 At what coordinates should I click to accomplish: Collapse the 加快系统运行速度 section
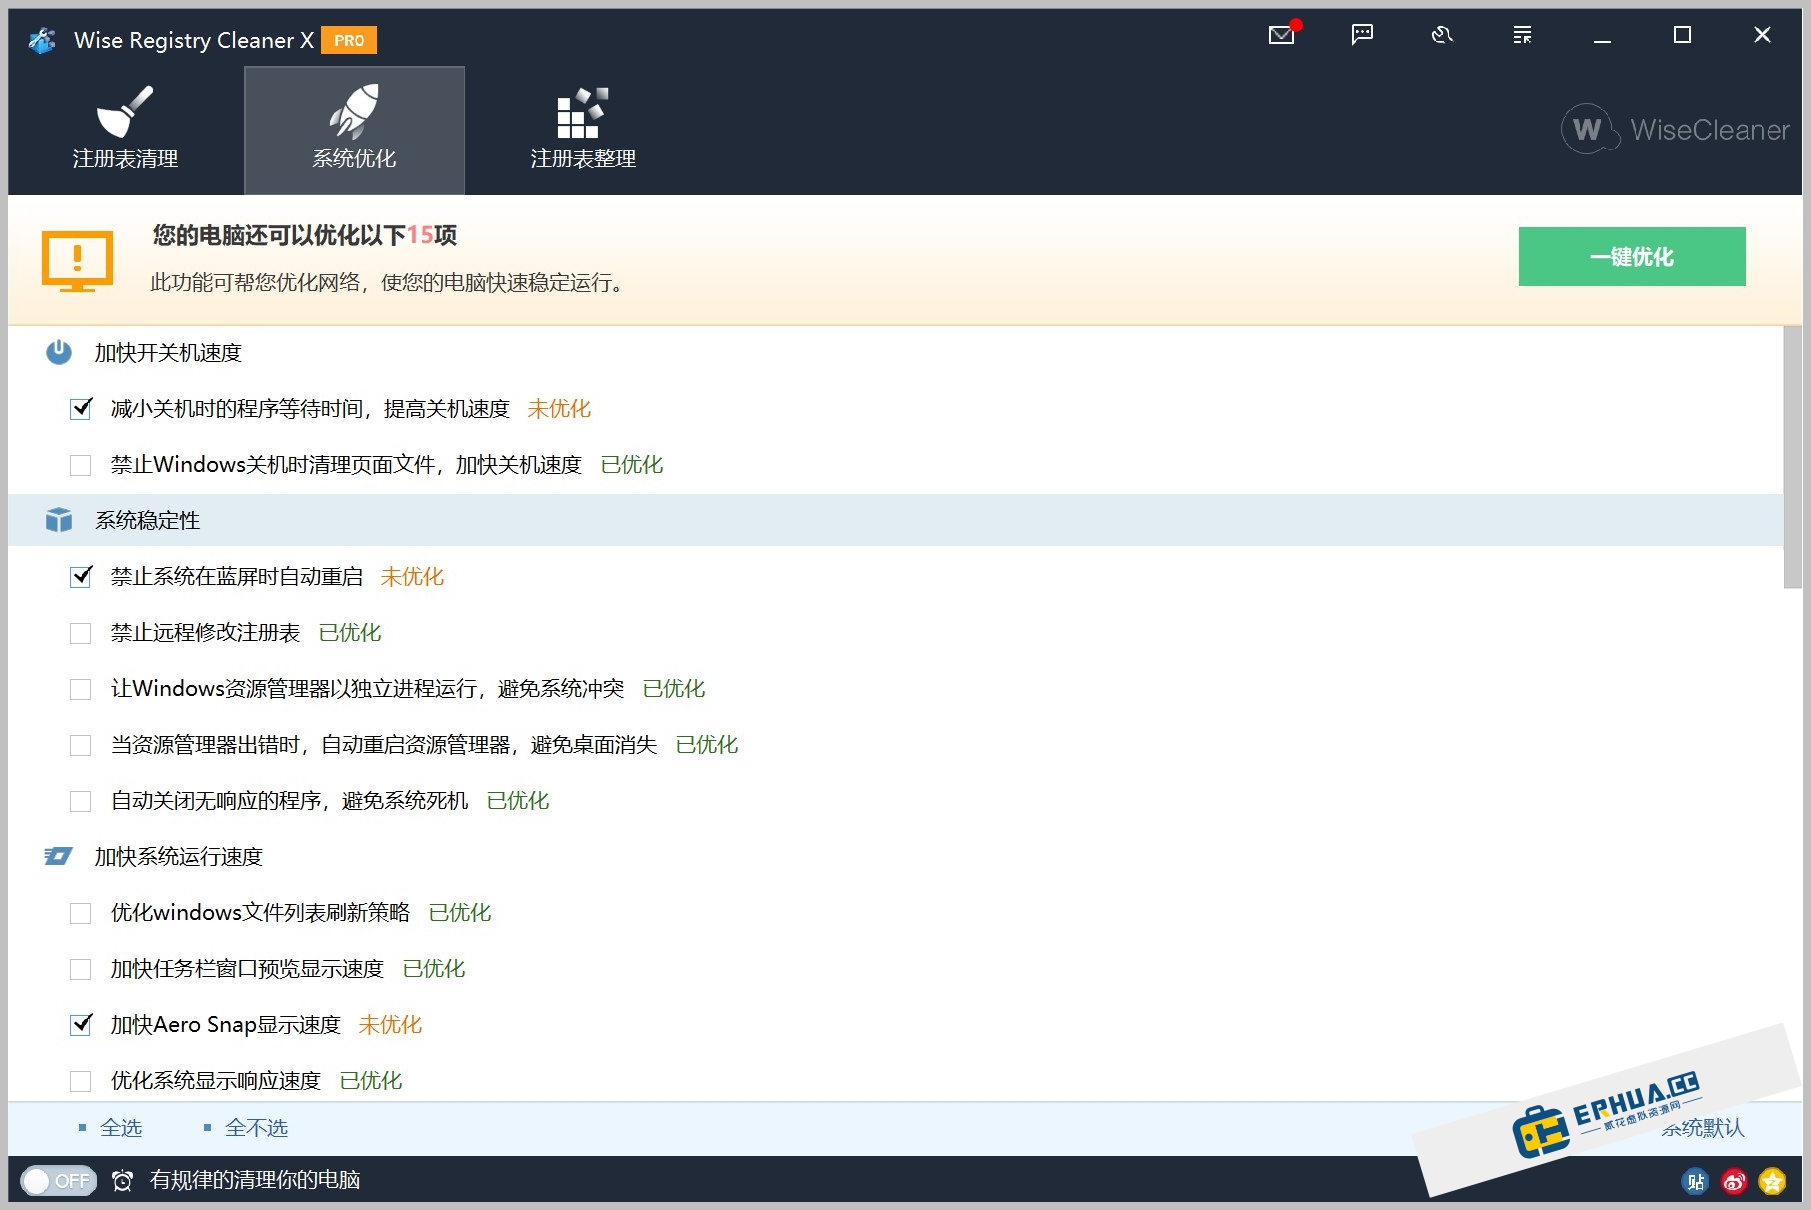(x=178, y=856)
